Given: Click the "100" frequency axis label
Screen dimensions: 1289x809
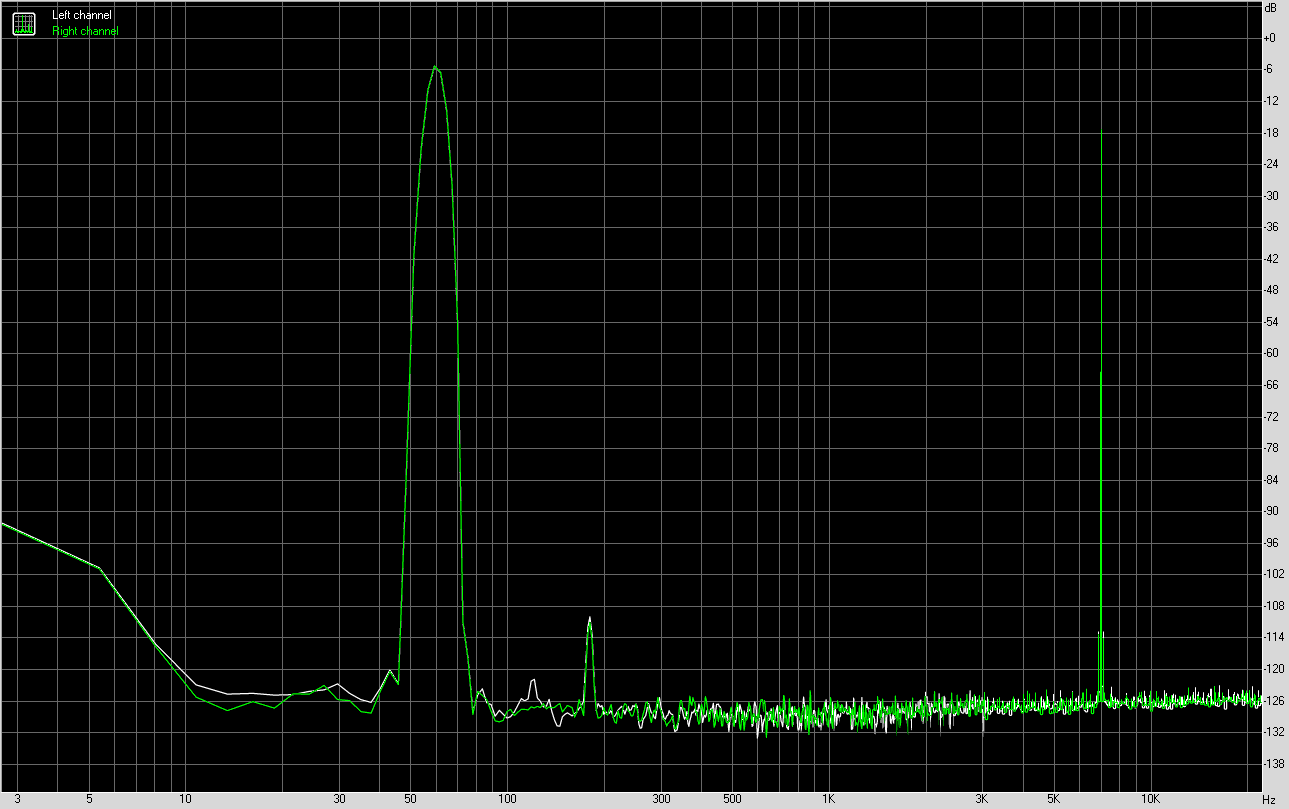Looking at the screenshot, I should (x=507, y=800).
